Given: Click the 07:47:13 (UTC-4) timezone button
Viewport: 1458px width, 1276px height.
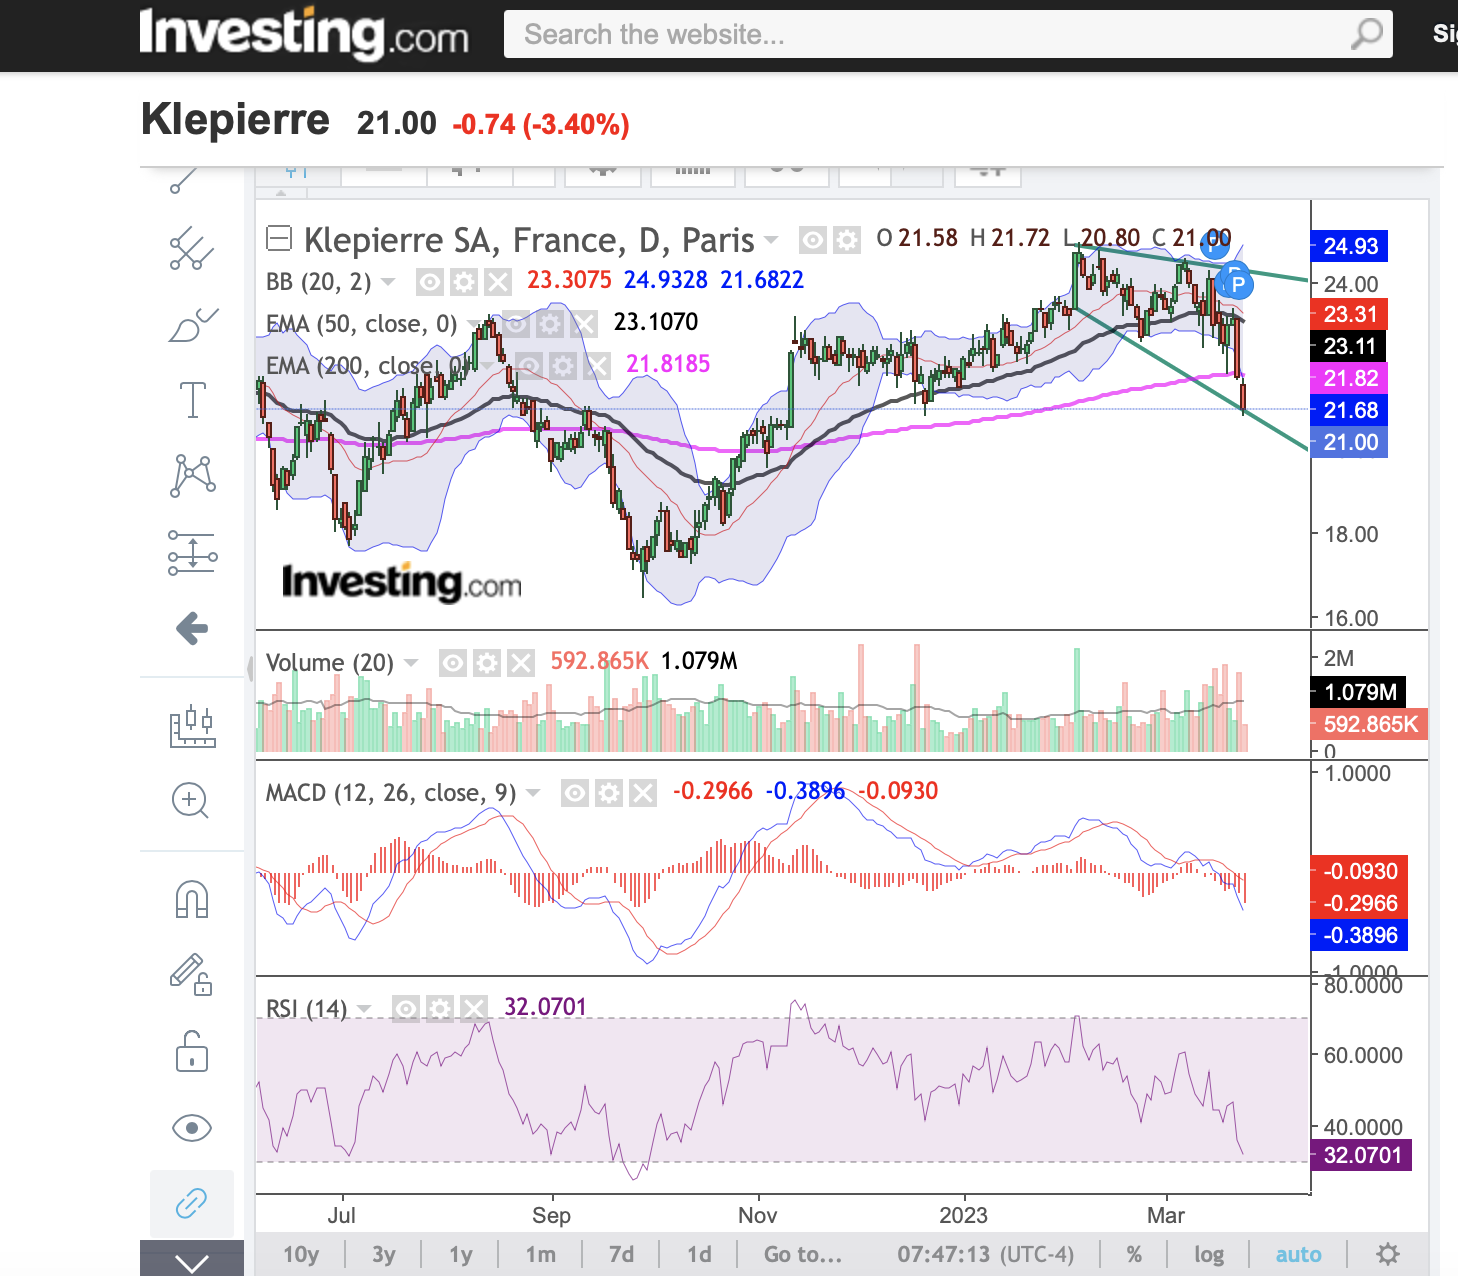Looking at the screenshot, I should pos(986,1254).
